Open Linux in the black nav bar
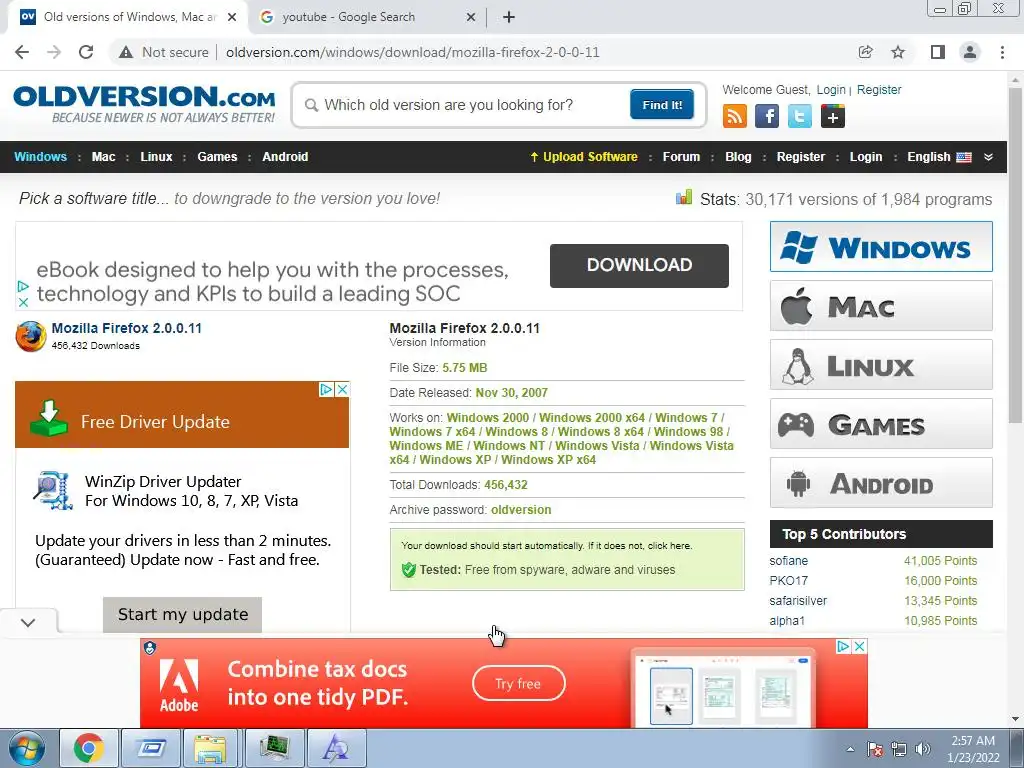The image size is (1024, 768). pyautogui.click(x=156, y=157)
